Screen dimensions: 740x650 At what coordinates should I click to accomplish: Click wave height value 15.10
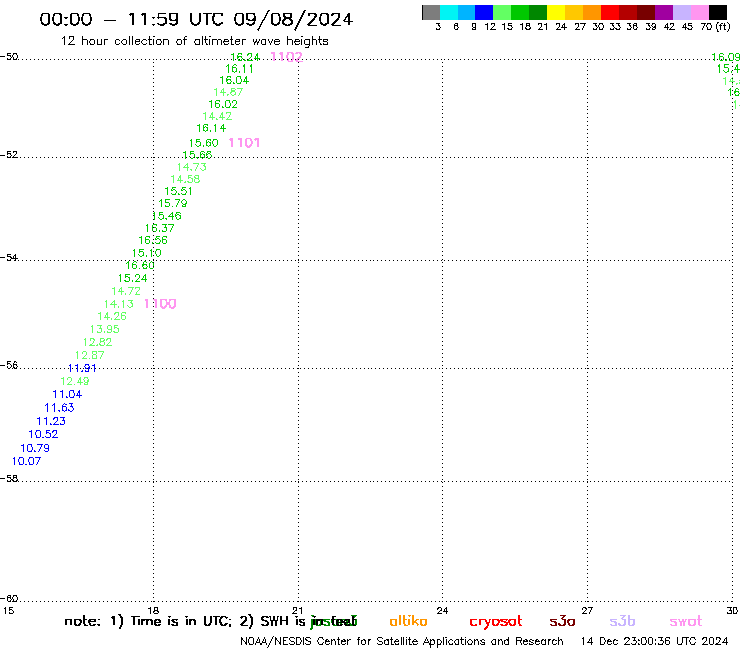point(147,253)
